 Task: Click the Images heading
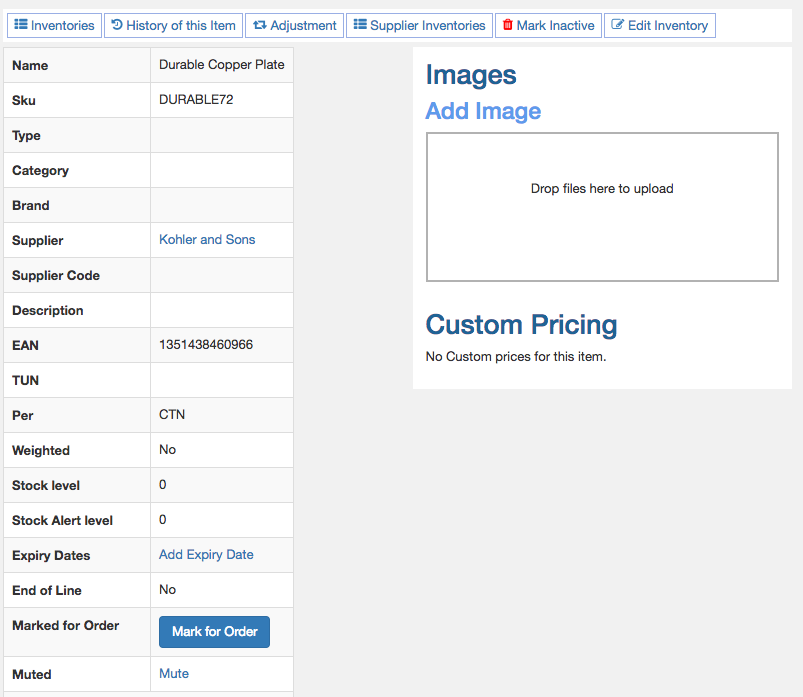tap(471, 75)
